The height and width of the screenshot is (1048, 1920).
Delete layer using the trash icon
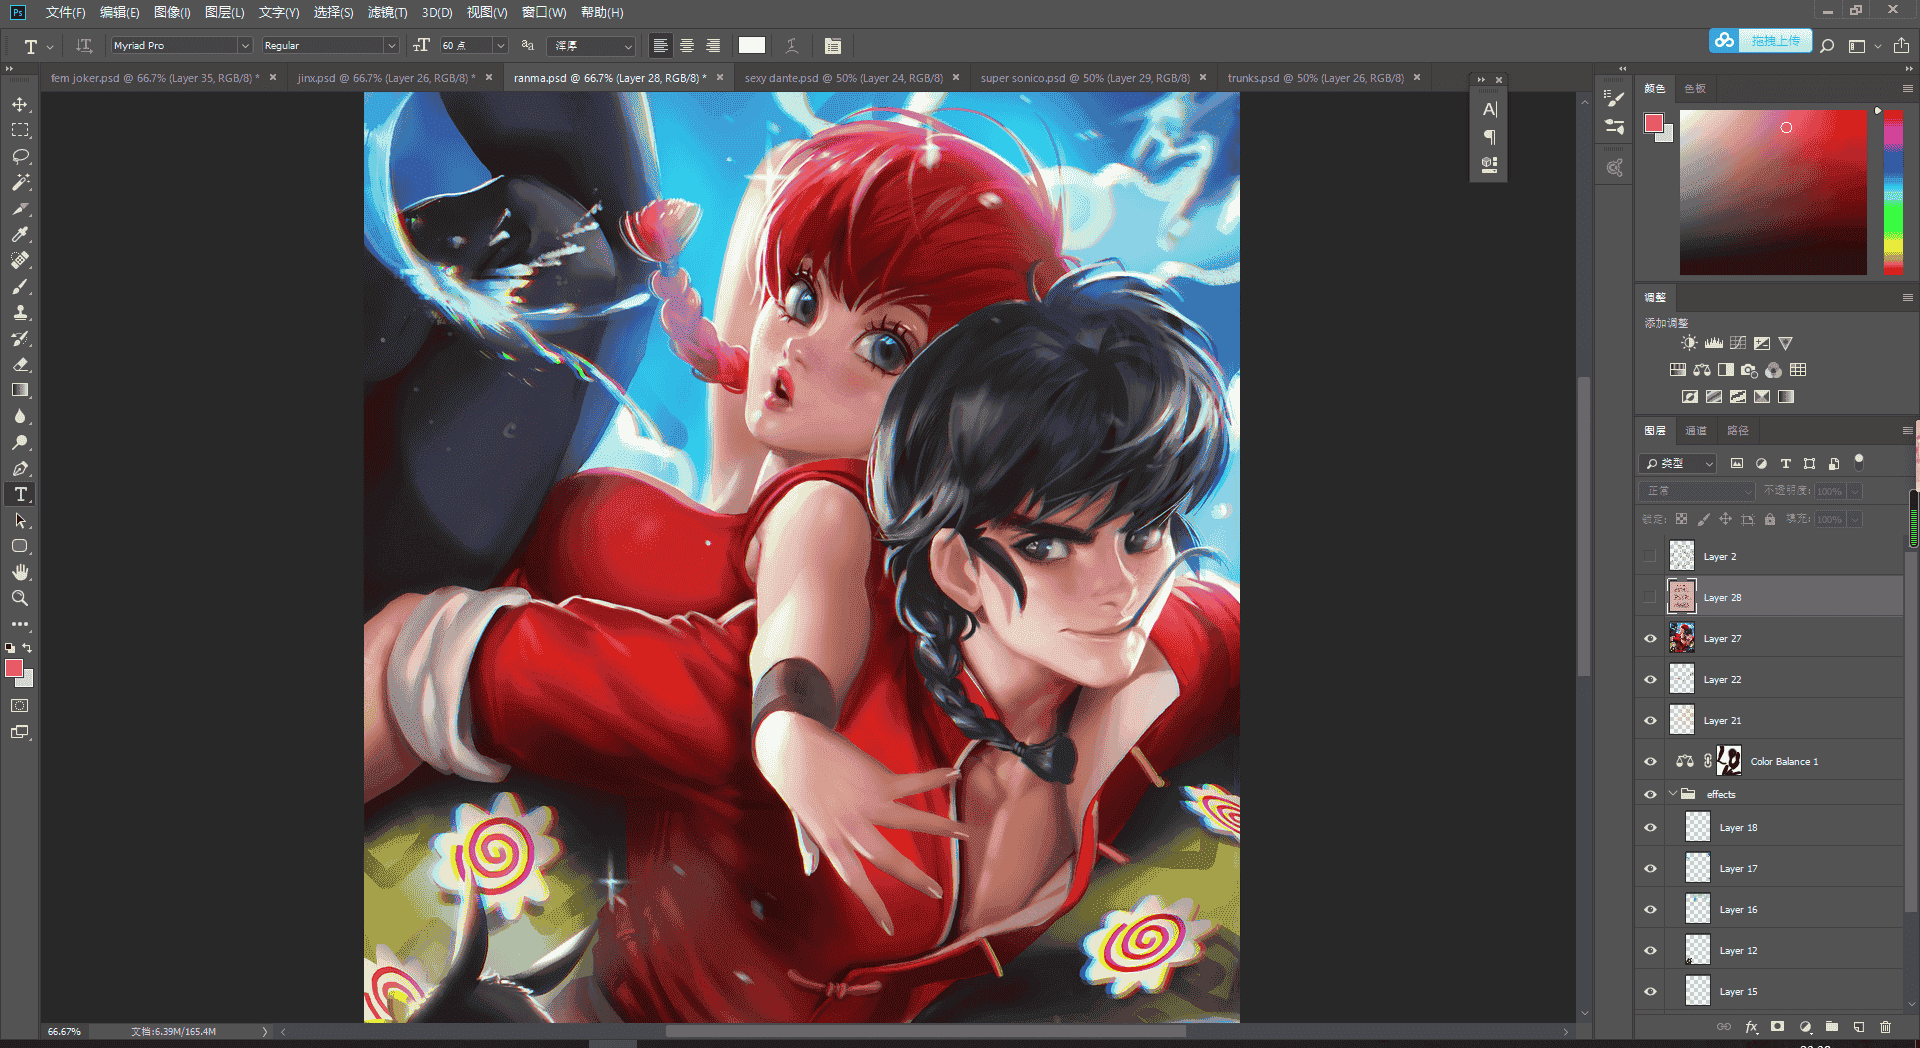tap(1886, 1027)
